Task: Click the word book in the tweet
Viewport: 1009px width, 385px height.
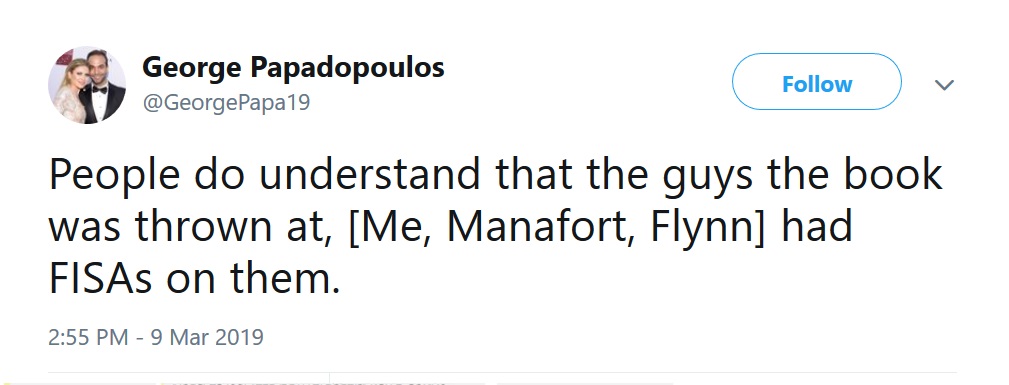Action: (893, 174)
